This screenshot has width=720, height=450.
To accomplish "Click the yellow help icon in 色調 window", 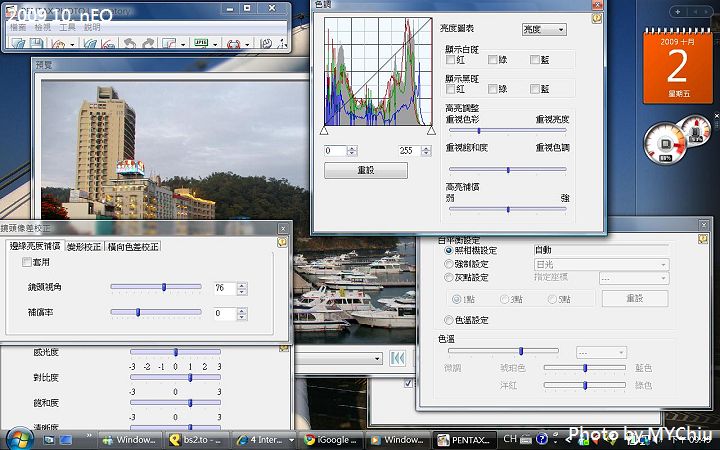I will pyautogui.click(x=596, y=18).
